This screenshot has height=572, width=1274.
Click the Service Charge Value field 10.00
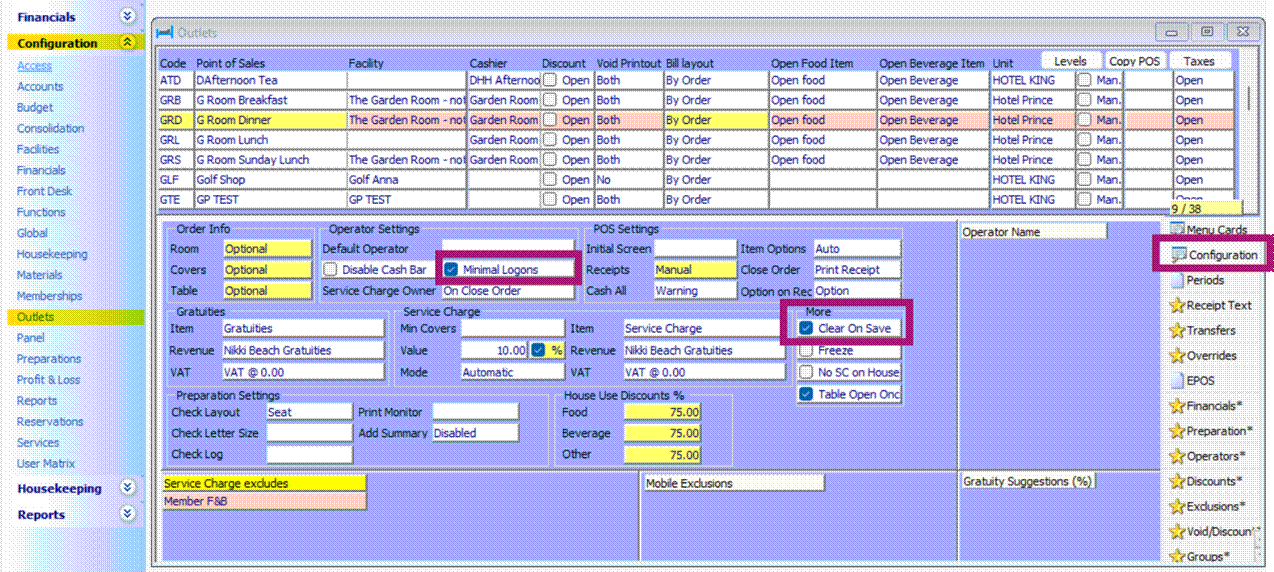coord(494,350)
